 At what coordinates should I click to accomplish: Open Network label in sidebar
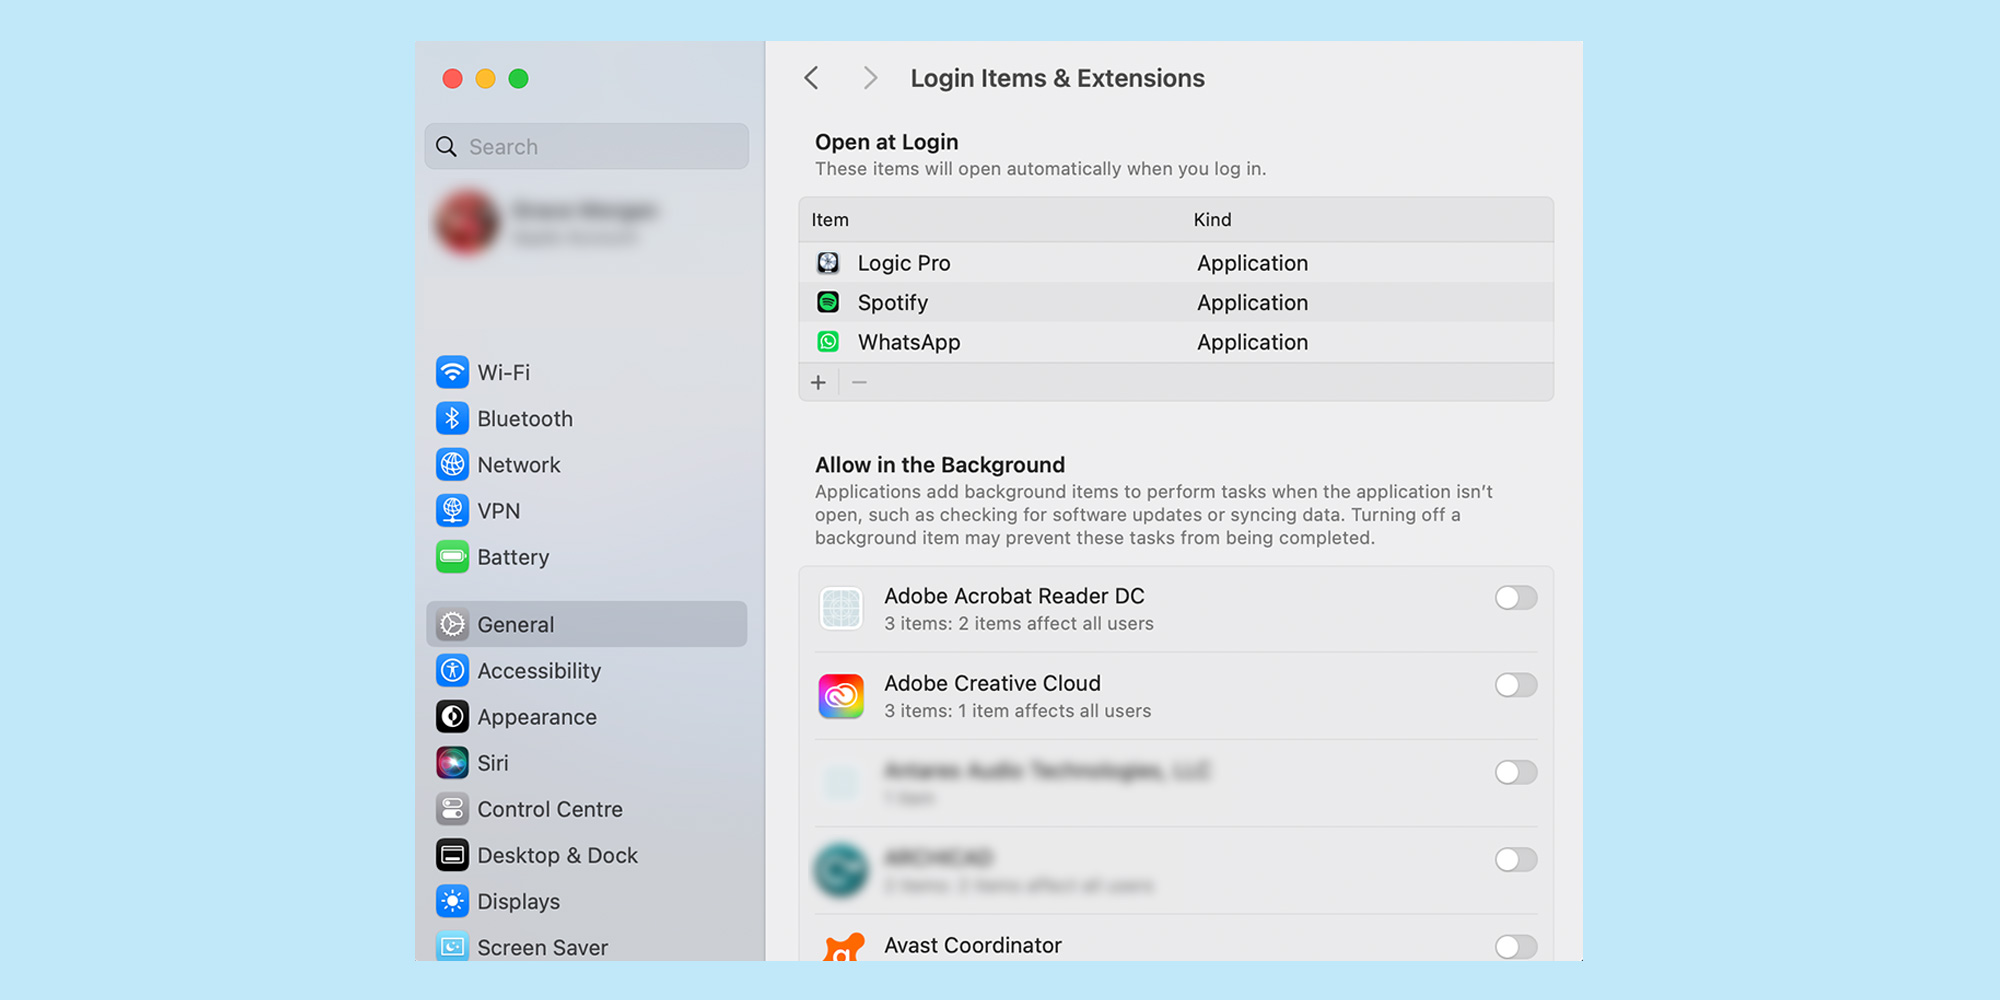[x=519, y=465]
